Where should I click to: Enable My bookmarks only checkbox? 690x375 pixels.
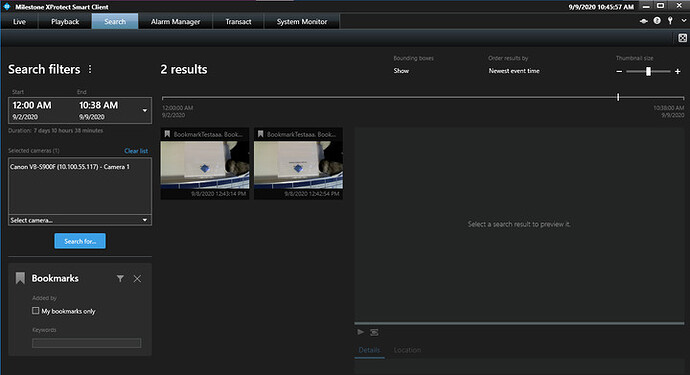(x=36, y=311)
